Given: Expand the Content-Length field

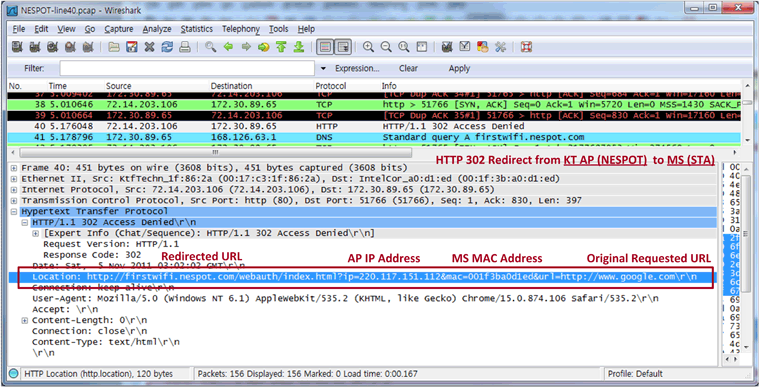Looking at the screenshot, I should (24, 320).
